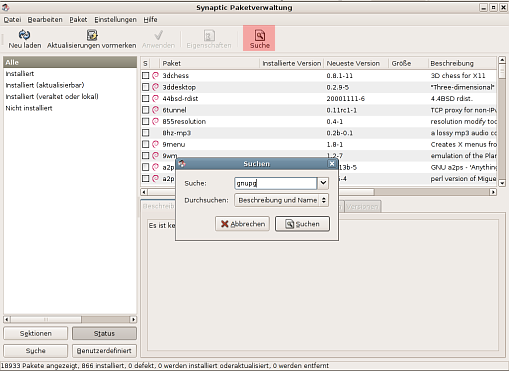The image size is (509, 371).
Task: Toggle the status checkbox for 9menu
Action: 145,144
